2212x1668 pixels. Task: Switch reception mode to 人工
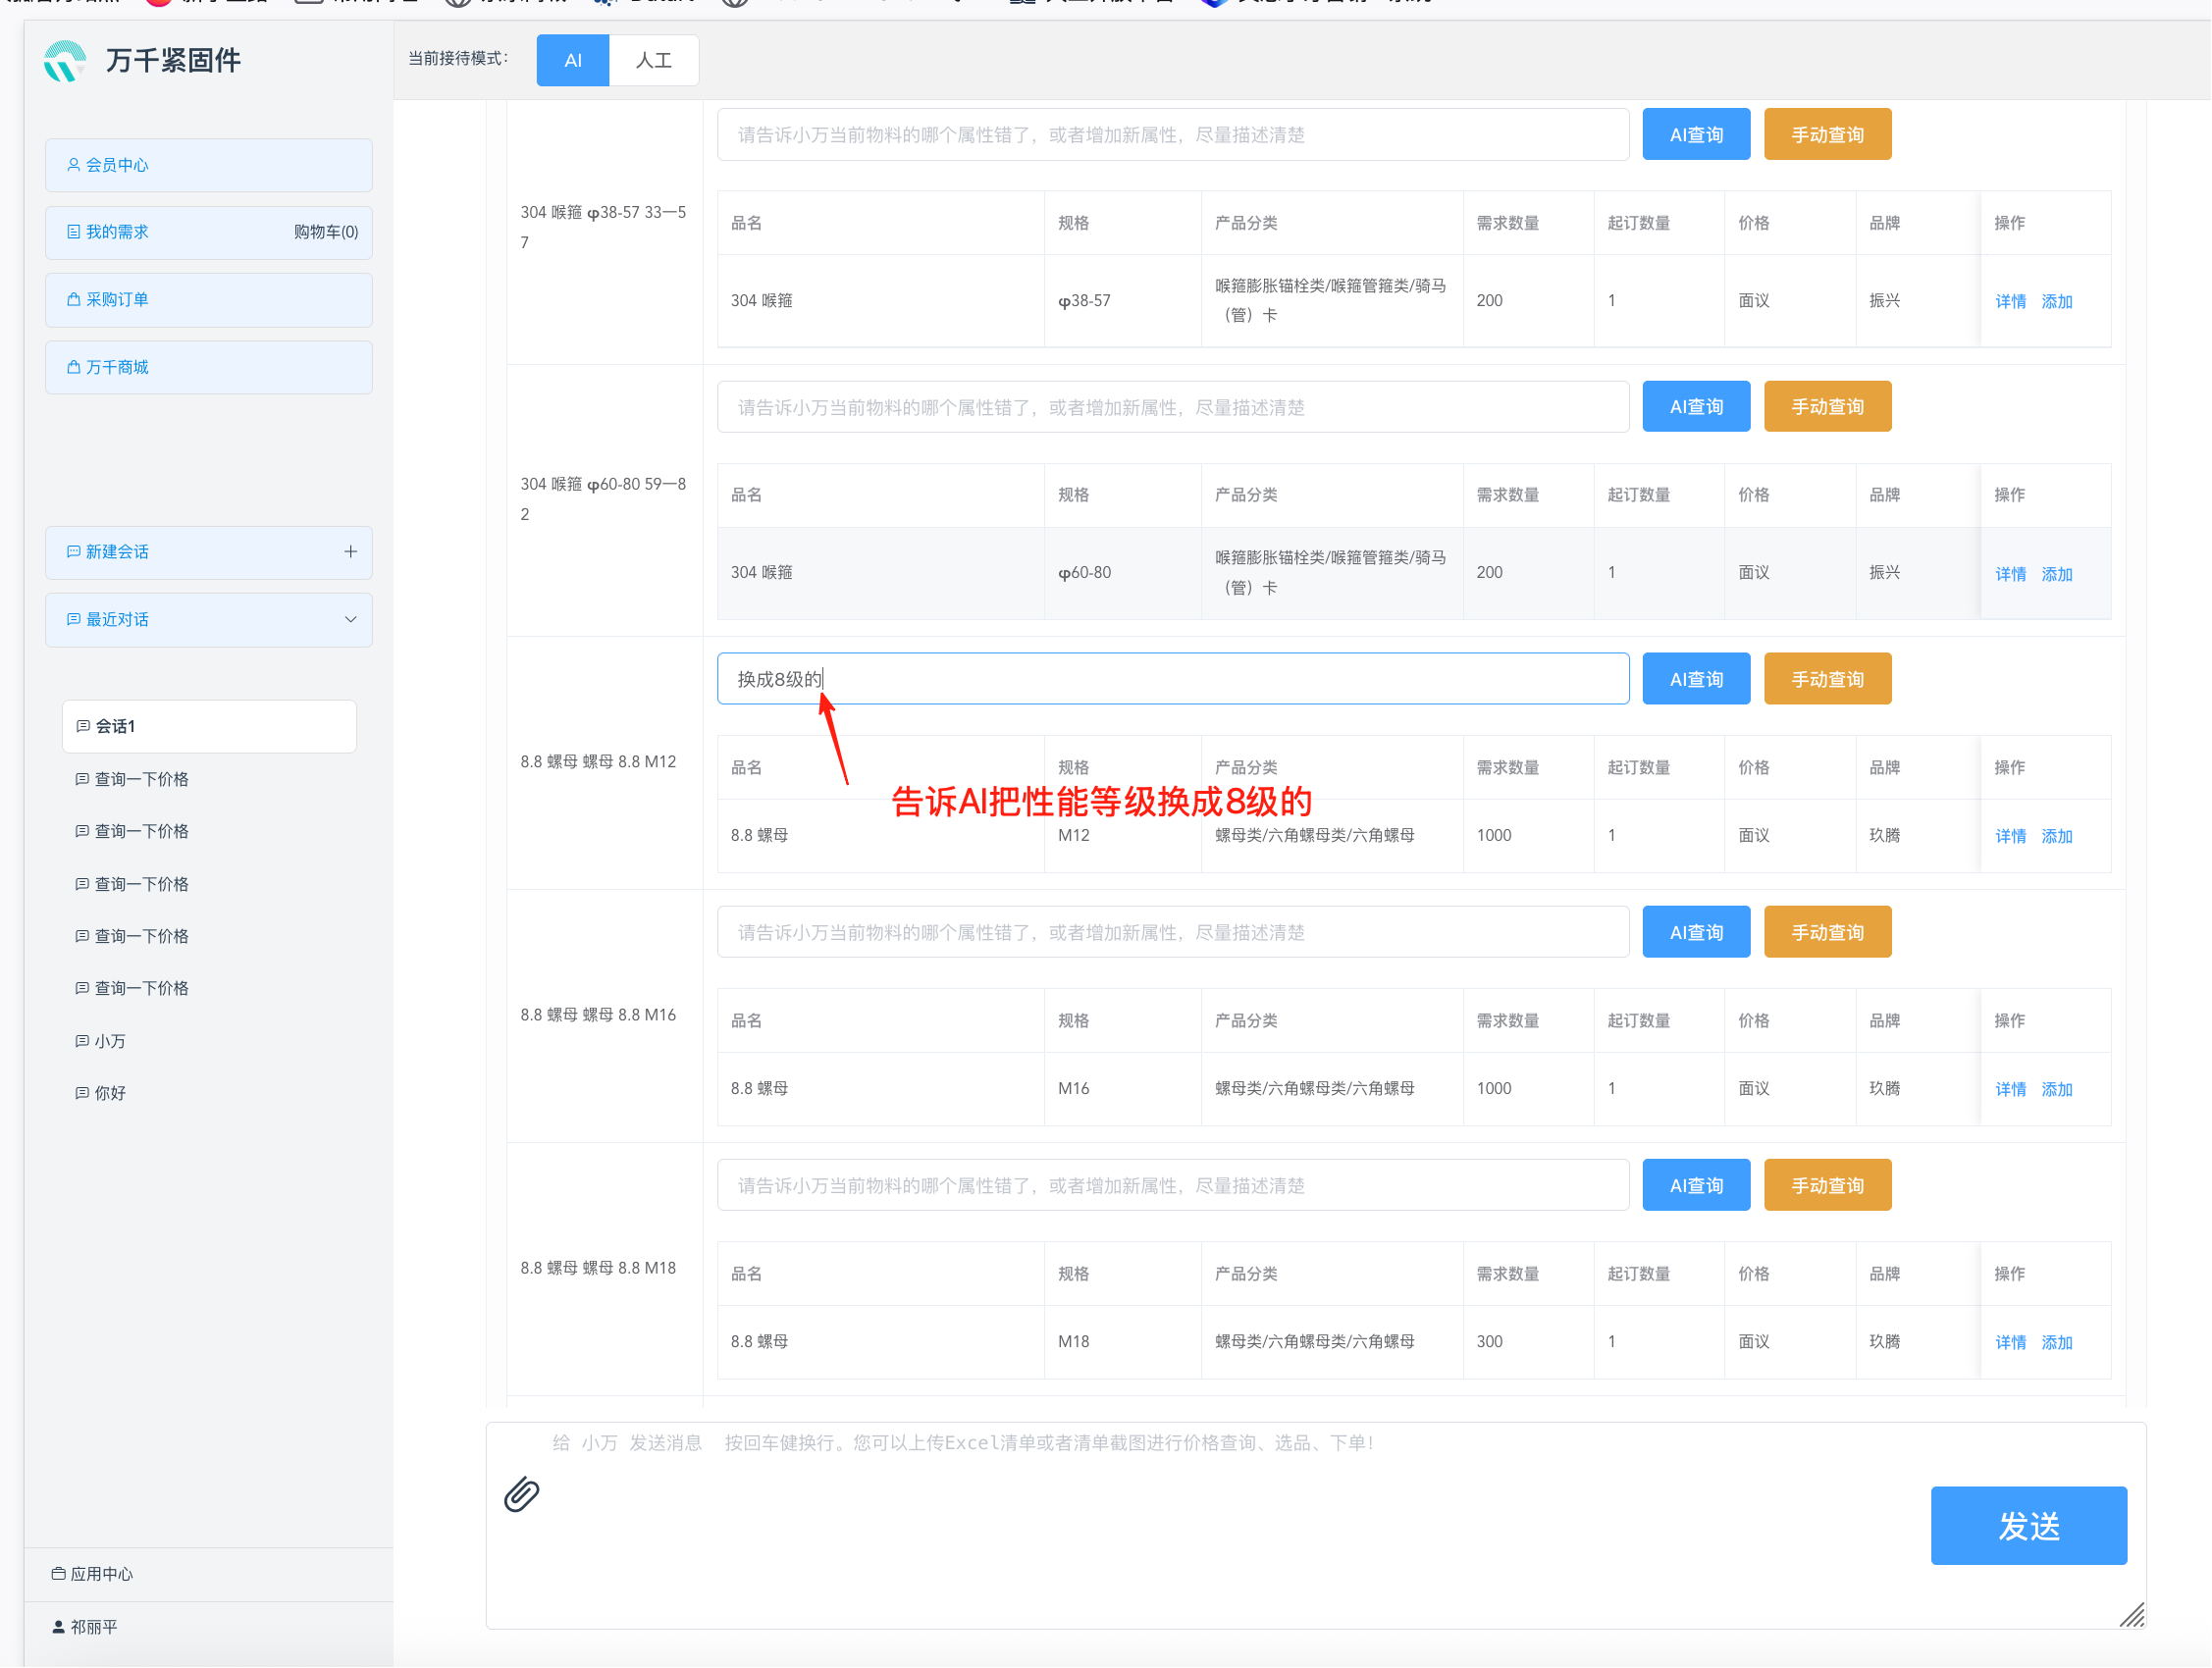653,60
